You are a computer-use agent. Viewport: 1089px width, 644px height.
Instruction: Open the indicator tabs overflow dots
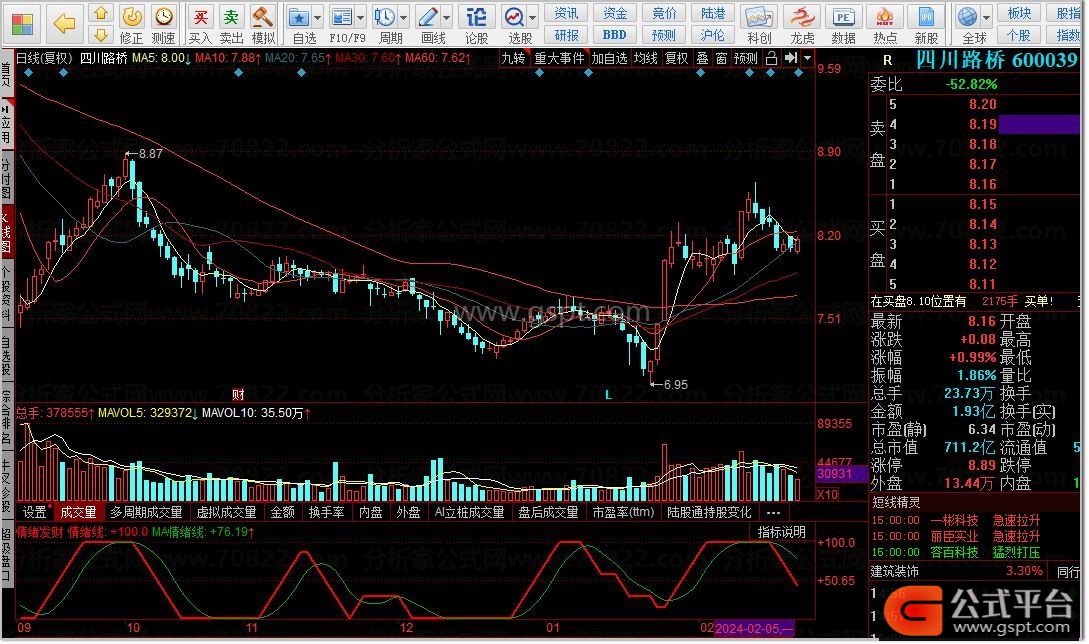773,513
